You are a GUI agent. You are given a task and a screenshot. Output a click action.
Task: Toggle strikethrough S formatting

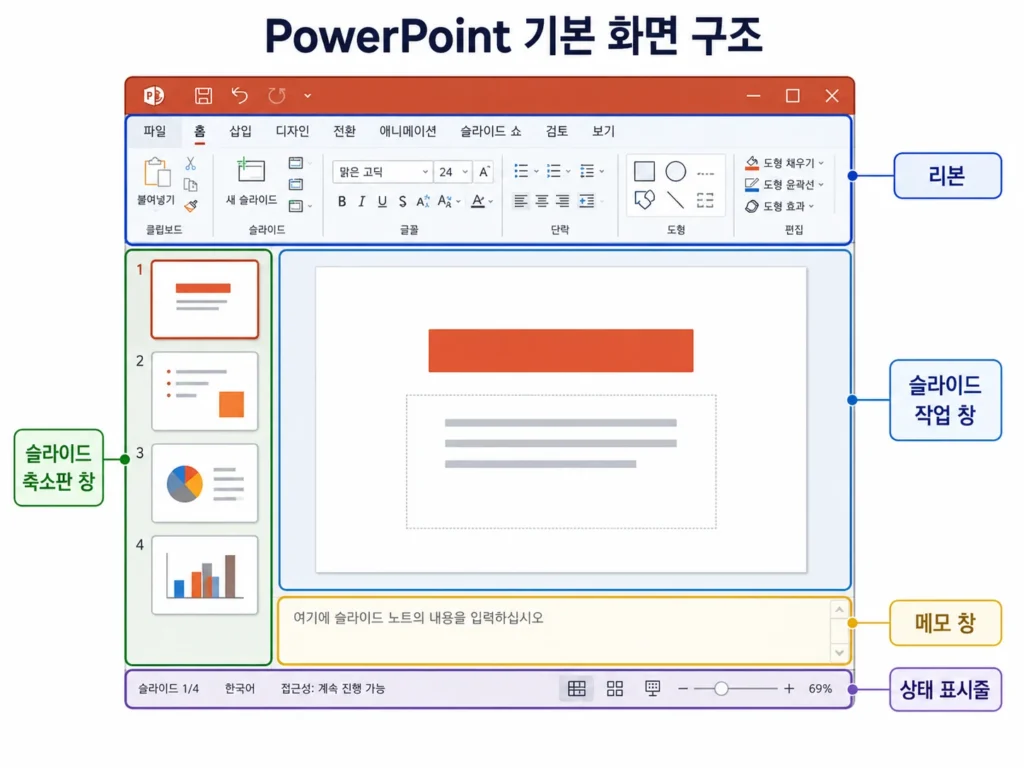click(x=402, y=202)
